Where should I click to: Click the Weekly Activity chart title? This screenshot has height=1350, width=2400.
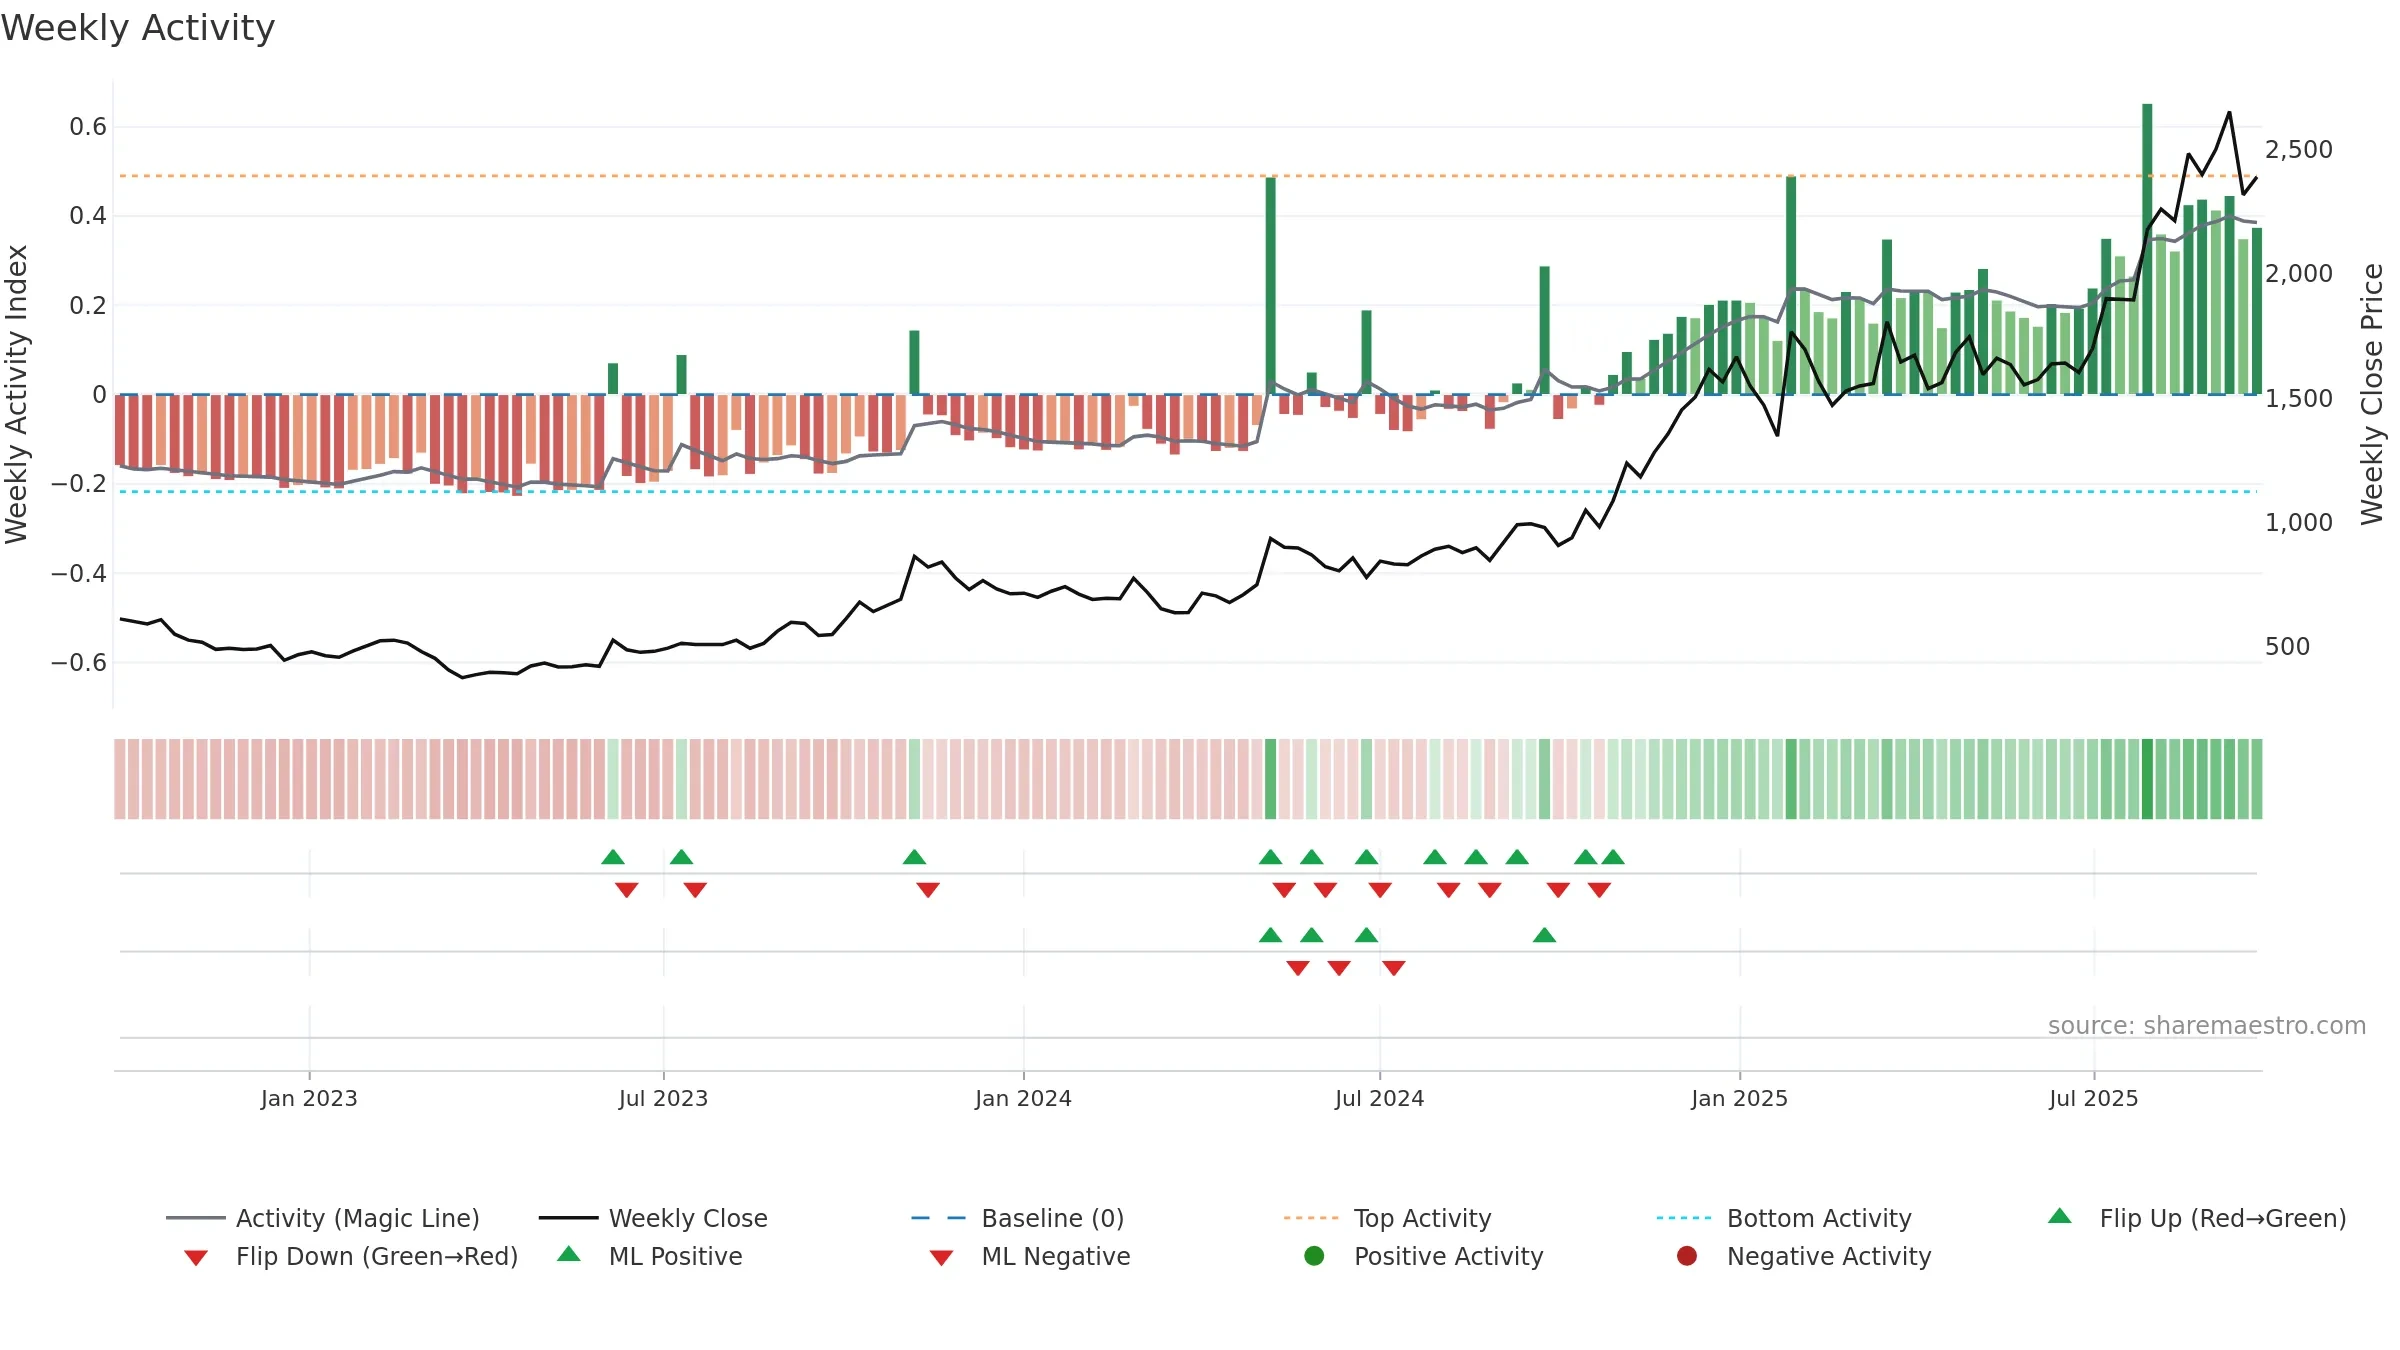point(138,28)
